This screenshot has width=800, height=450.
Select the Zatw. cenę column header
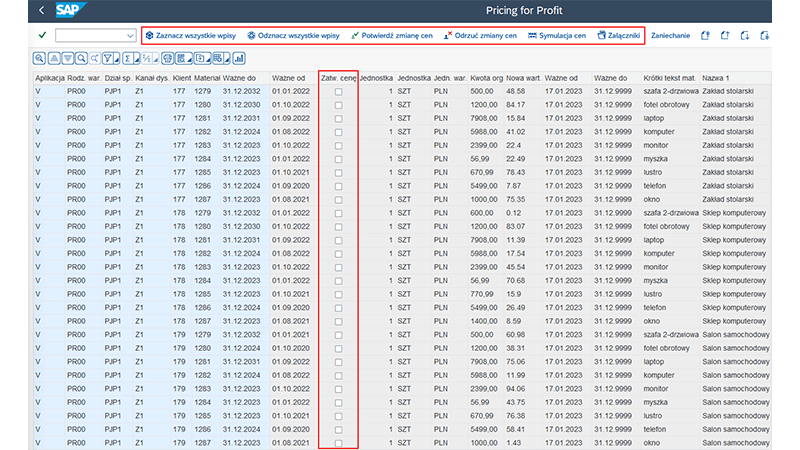[338, 78]
